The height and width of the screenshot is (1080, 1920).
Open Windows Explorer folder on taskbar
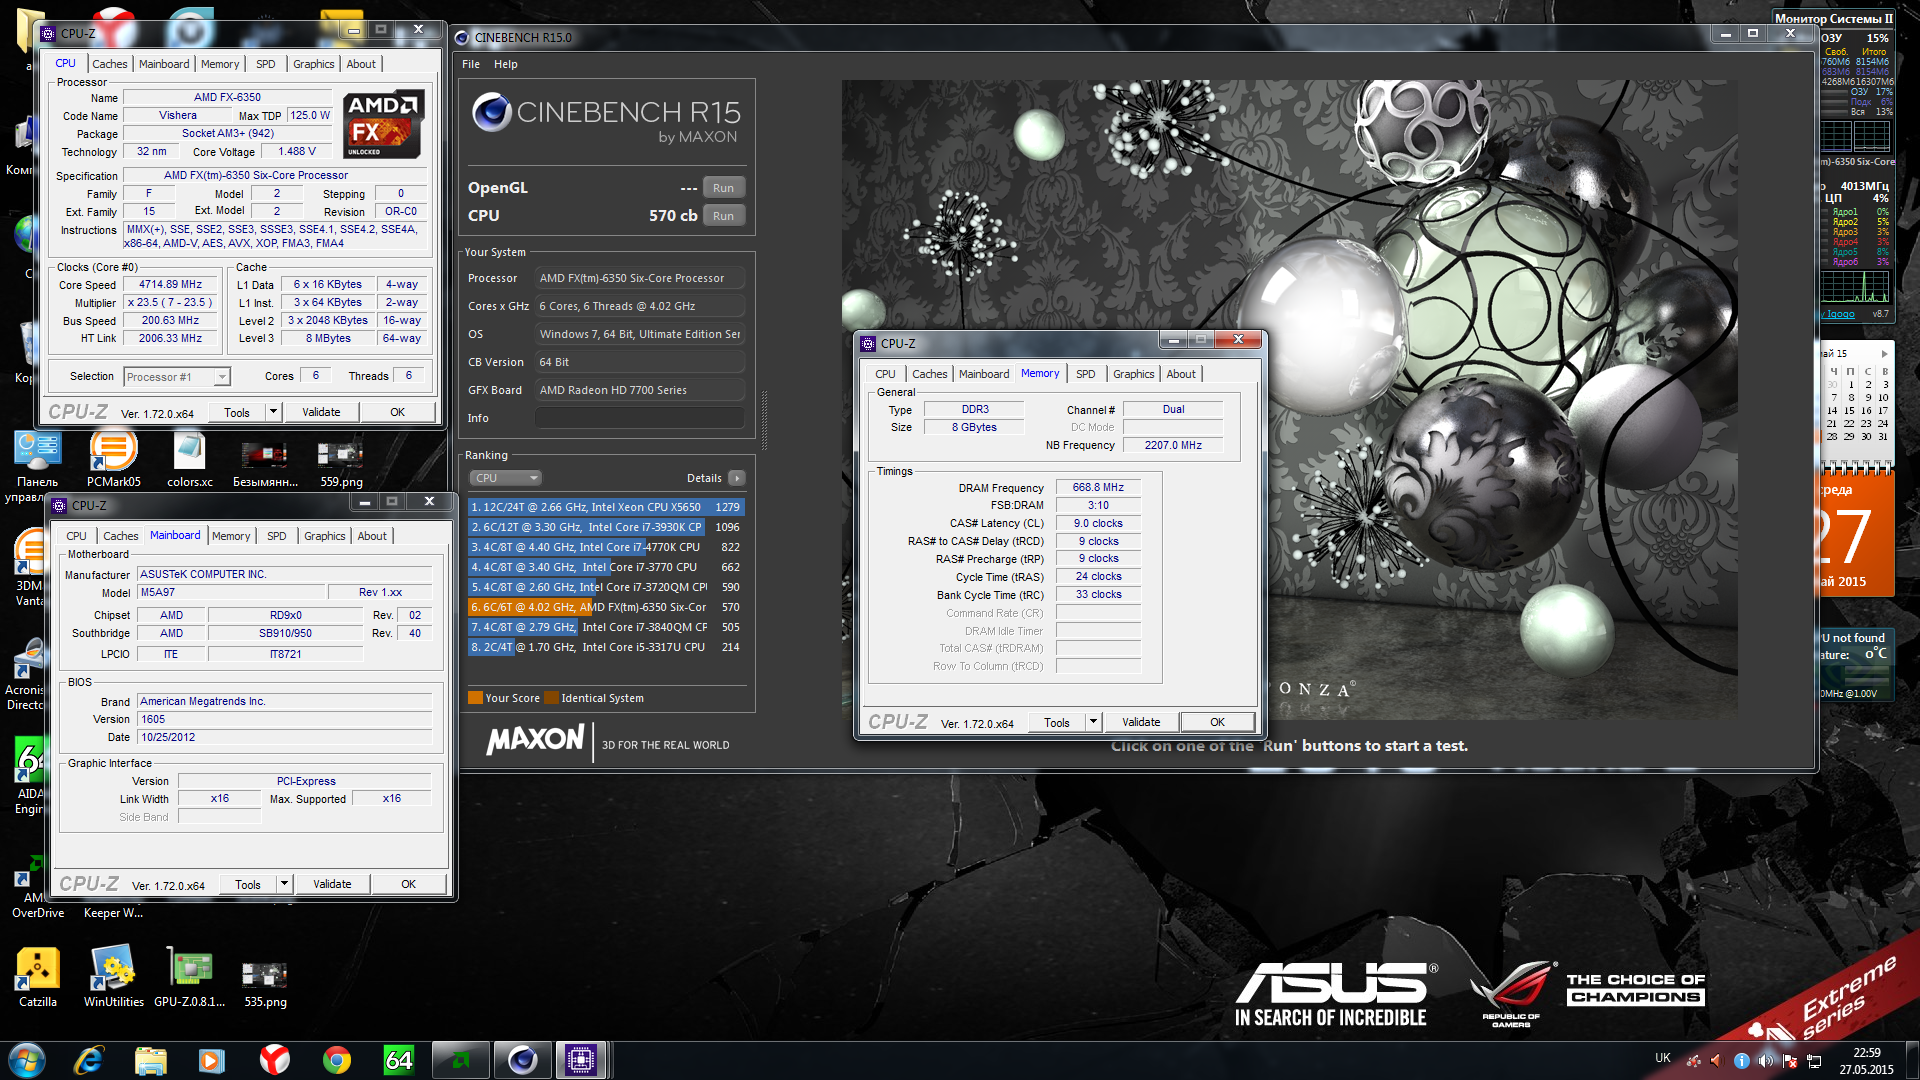pos(151,1060)
